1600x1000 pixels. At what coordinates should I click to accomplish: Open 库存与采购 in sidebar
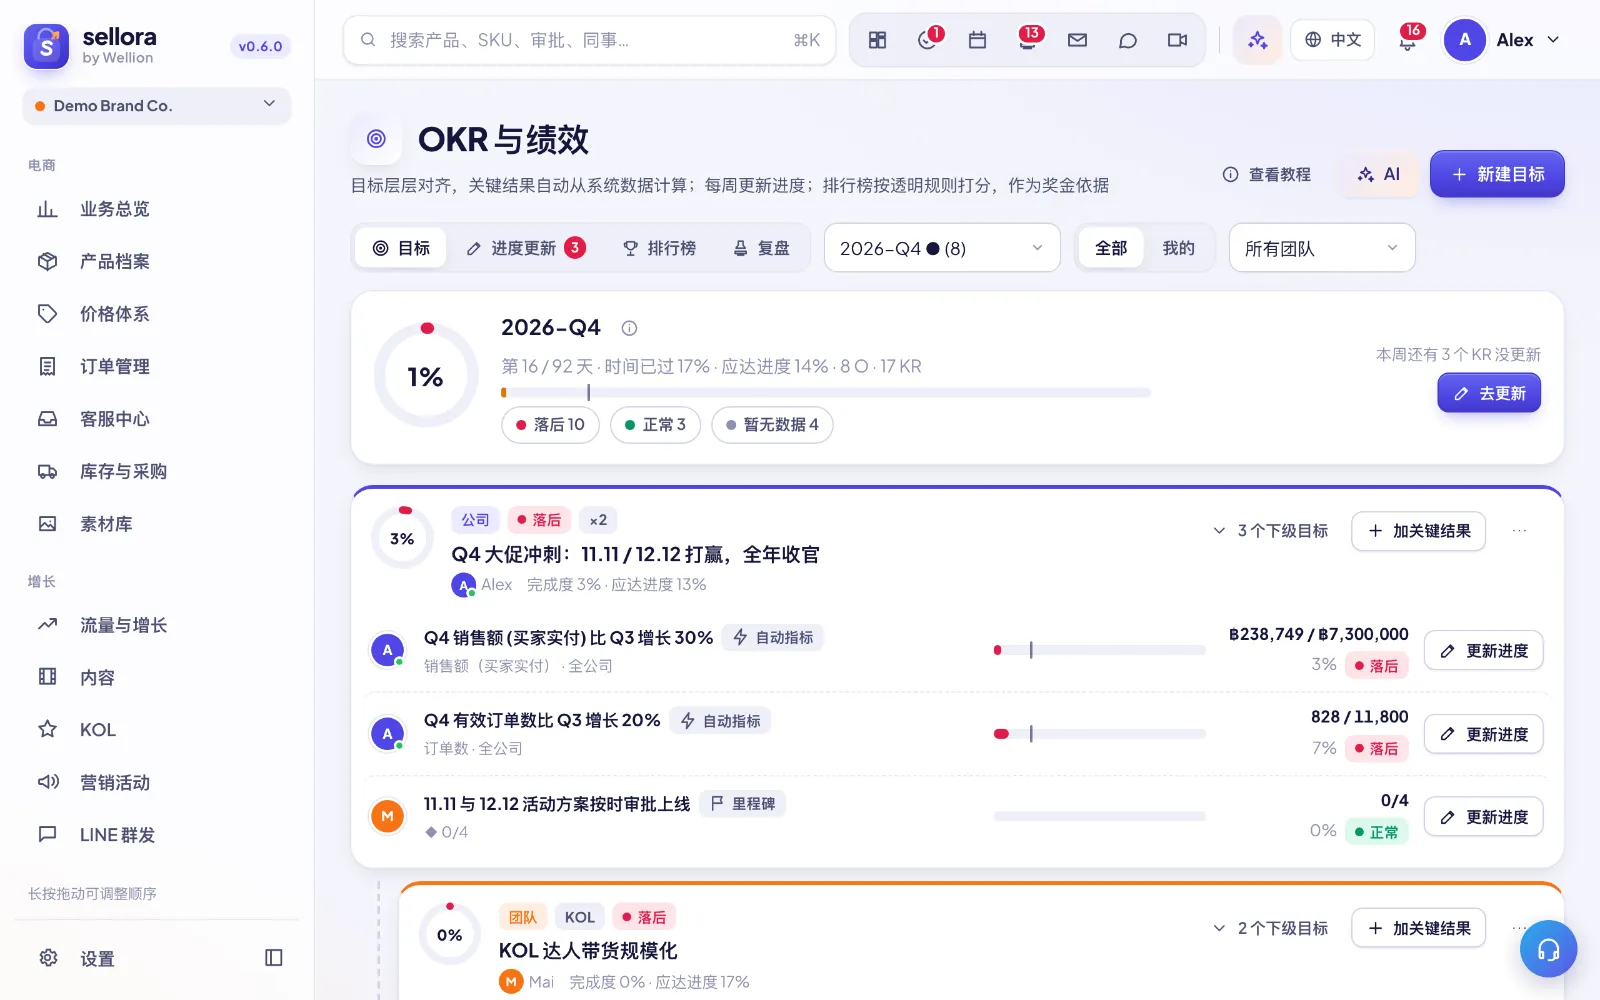coord(157,471)
